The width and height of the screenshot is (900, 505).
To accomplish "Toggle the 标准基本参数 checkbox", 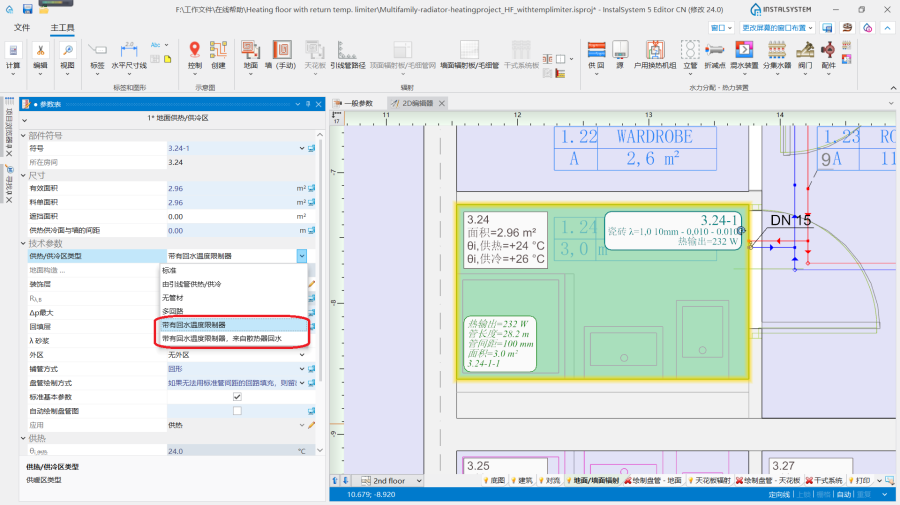I will click(237, 397).
